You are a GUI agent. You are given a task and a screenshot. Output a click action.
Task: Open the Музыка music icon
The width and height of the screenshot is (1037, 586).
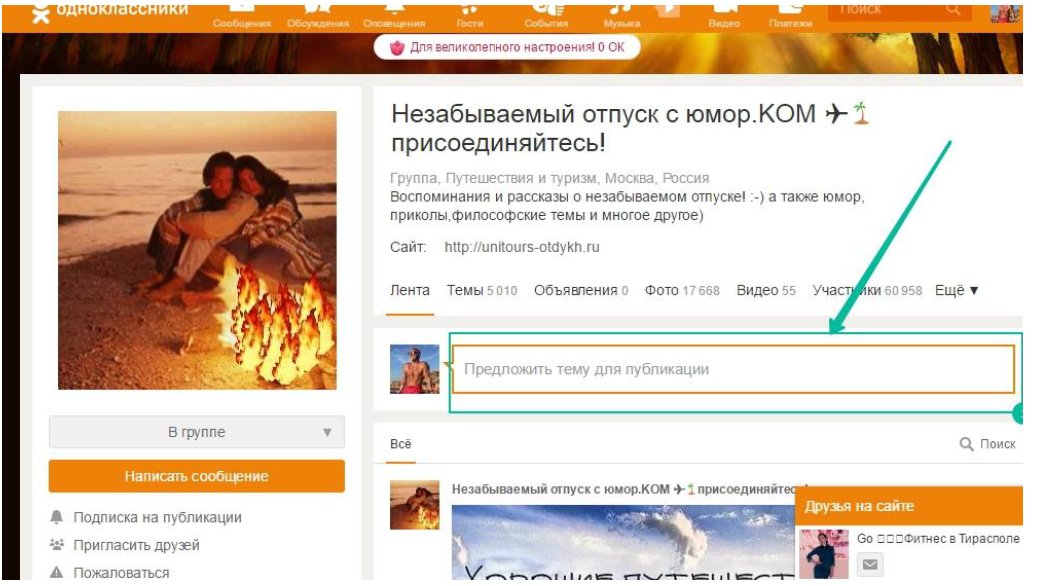pyautogui.click(x=622, y=16)
